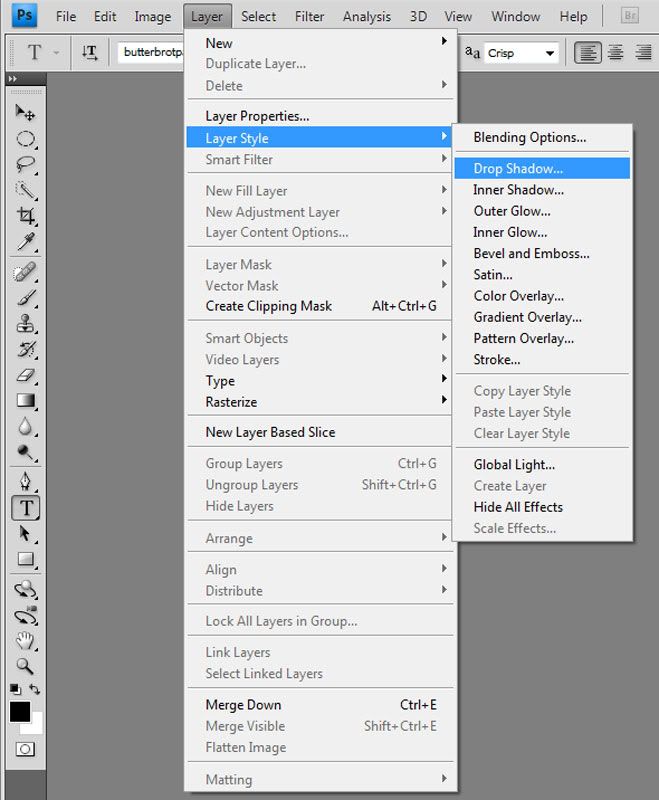Center text in options bar
659x800 pixels.
click(616, 53)
